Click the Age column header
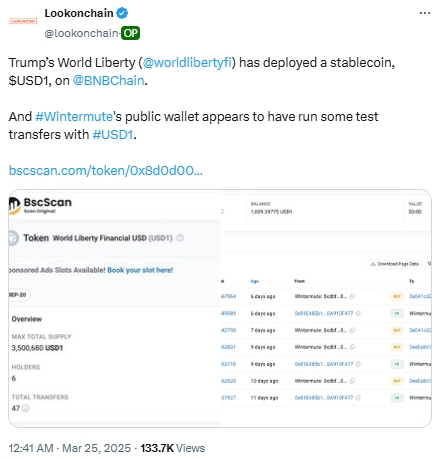This screenshot has height=459, width=444. [x=255, y=281]
